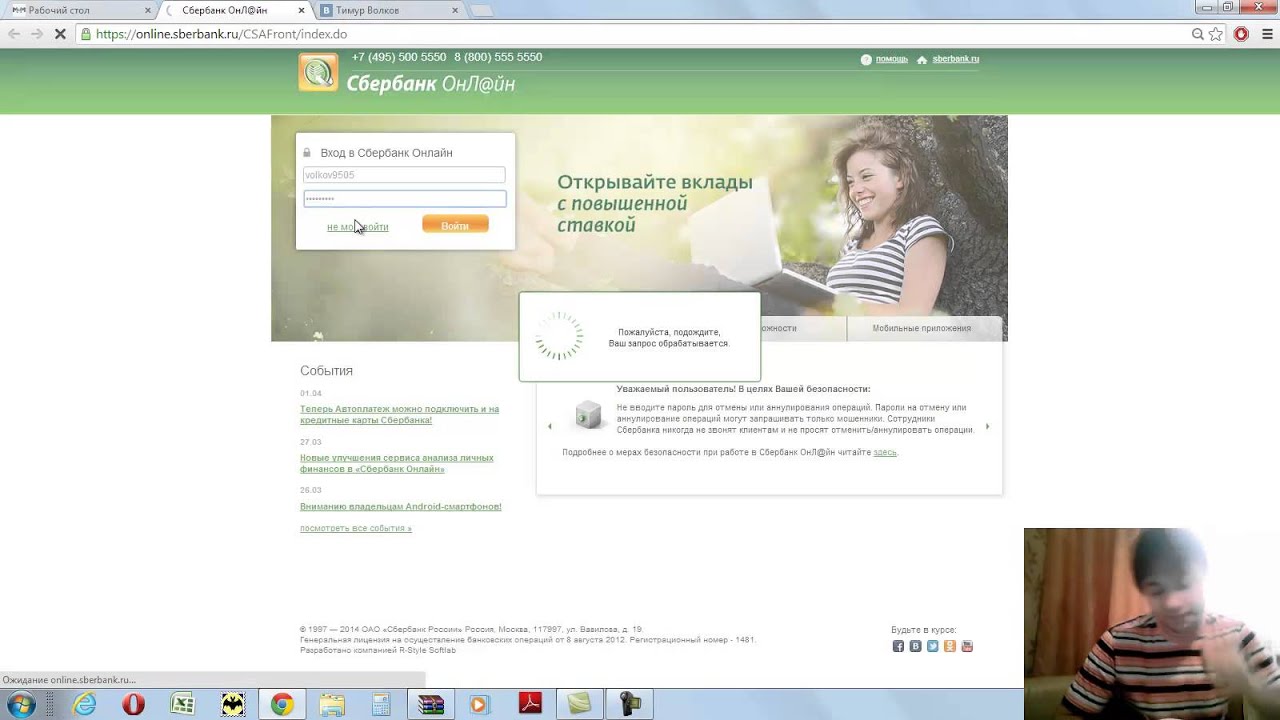The width and height of the screenshot is (1280, 720).
Task: Focus the login field containing volkov9505
Action: [404, 175]
